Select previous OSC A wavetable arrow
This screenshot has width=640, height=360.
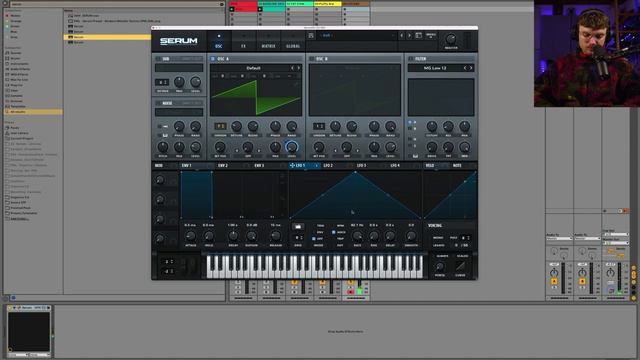click(x=292, y=68)
